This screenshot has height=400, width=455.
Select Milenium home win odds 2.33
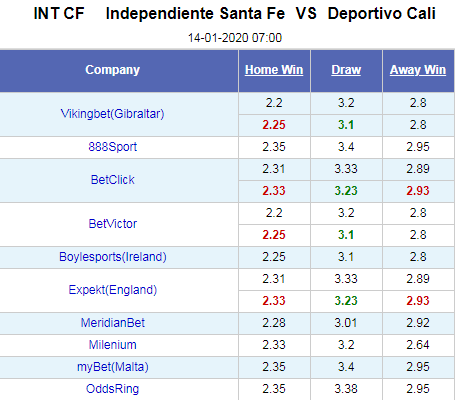point(274,345)
